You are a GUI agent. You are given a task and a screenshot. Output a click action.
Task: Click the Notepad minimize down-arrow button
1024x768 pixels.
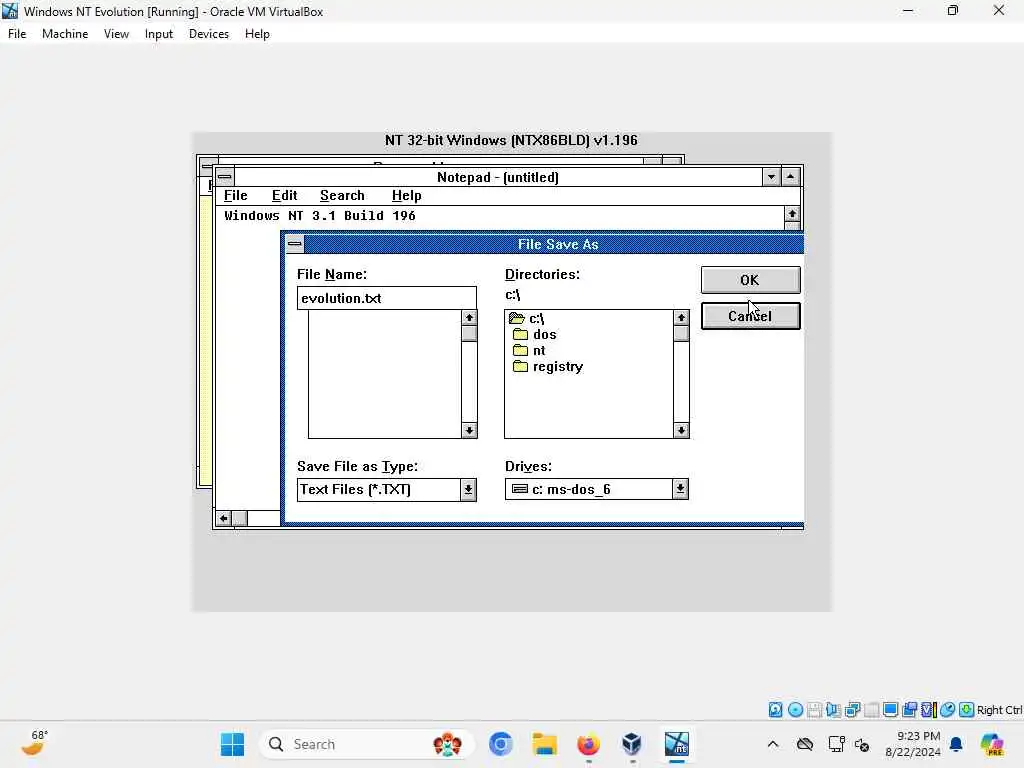pyautogui.click(x=771, y=177)
